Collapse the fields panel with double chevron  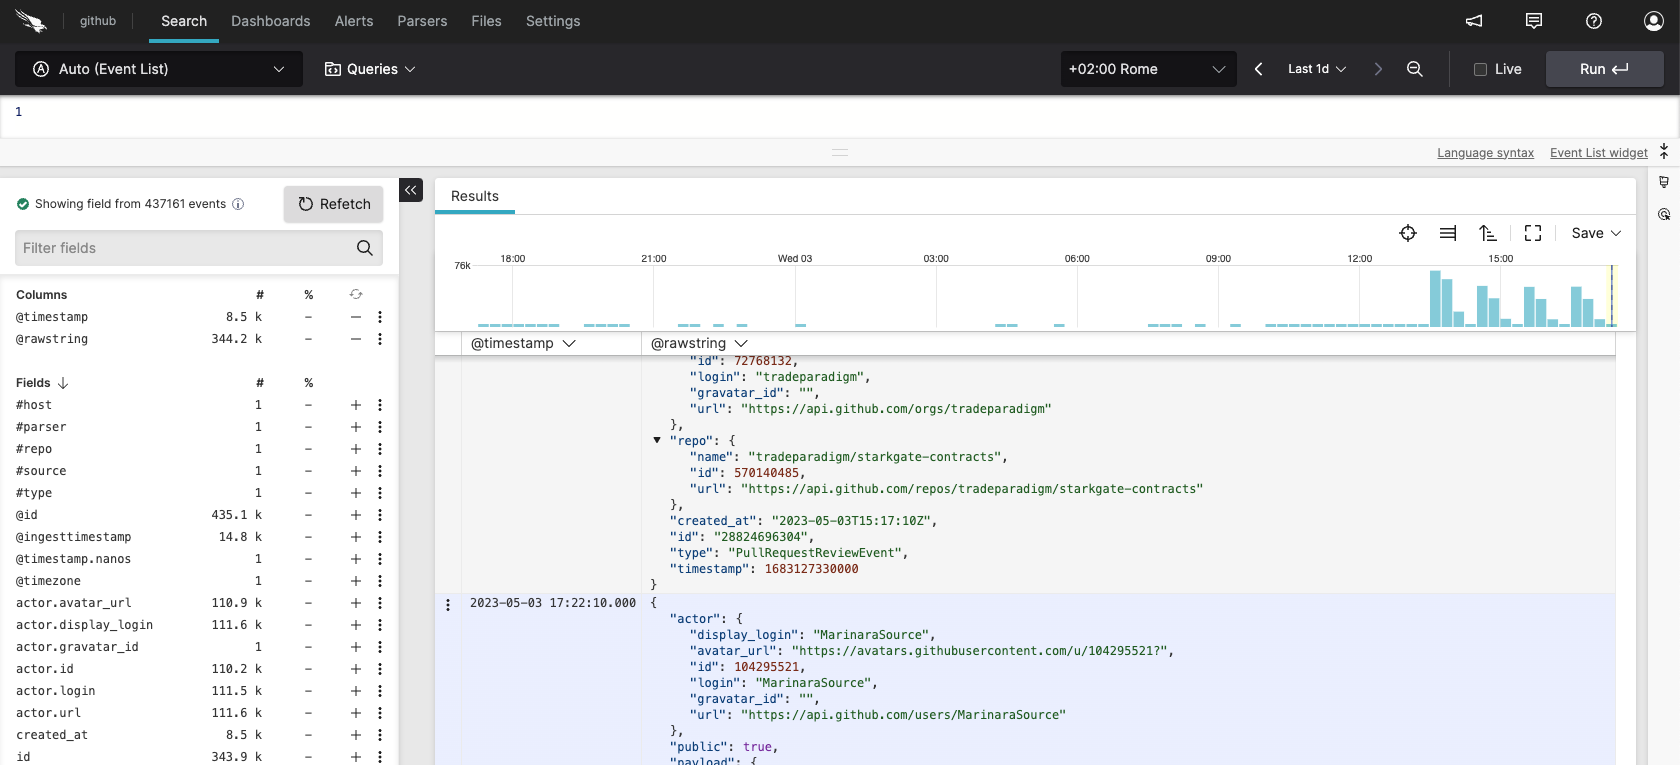(x=411, y=190)
